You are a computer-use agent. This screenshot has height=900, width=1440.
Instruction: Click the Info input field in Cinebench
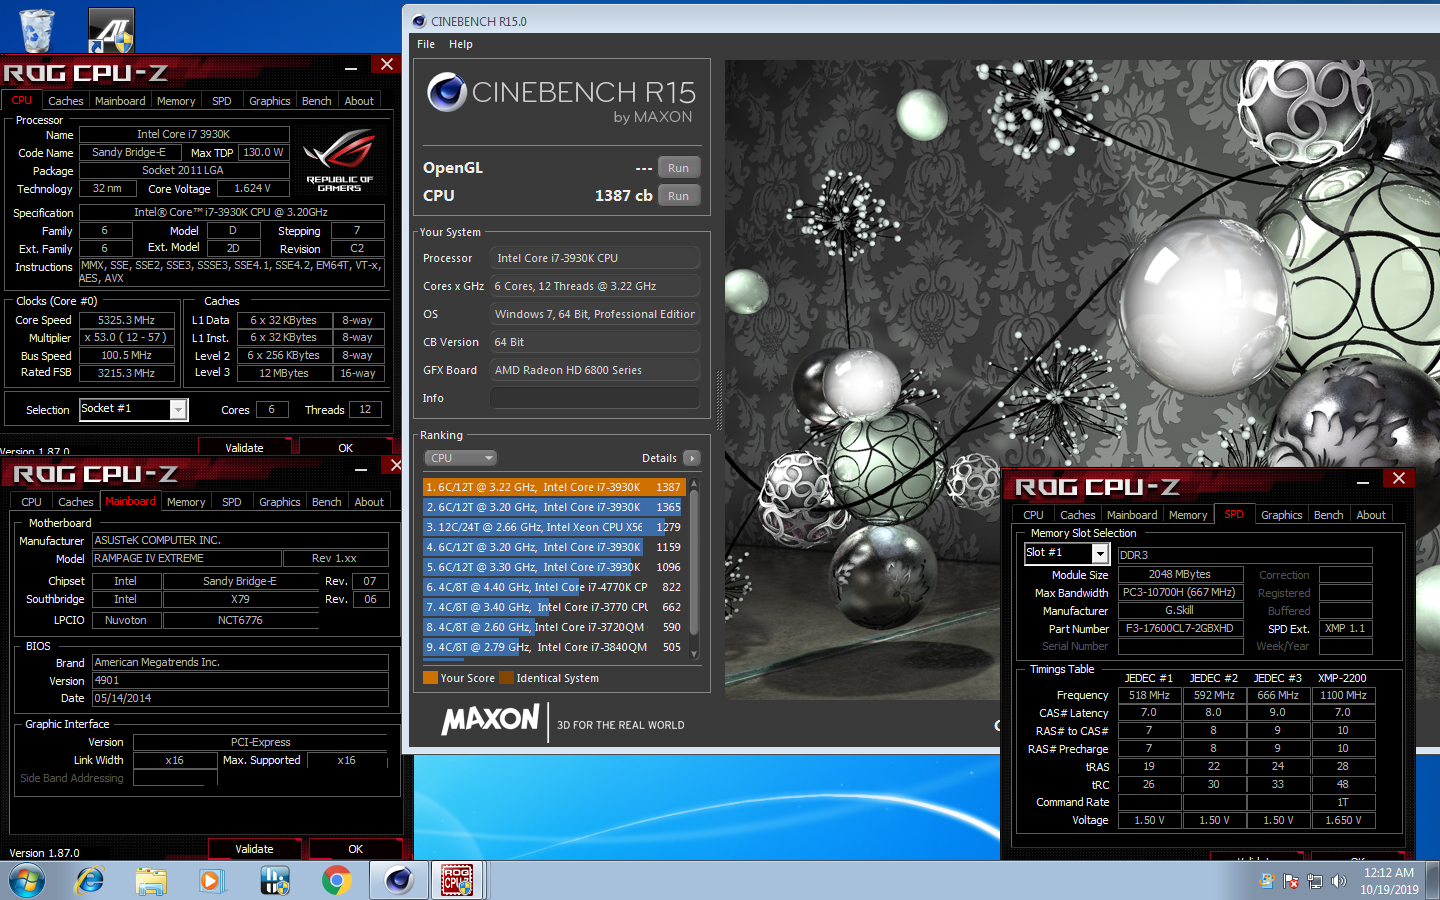[595, 398]
